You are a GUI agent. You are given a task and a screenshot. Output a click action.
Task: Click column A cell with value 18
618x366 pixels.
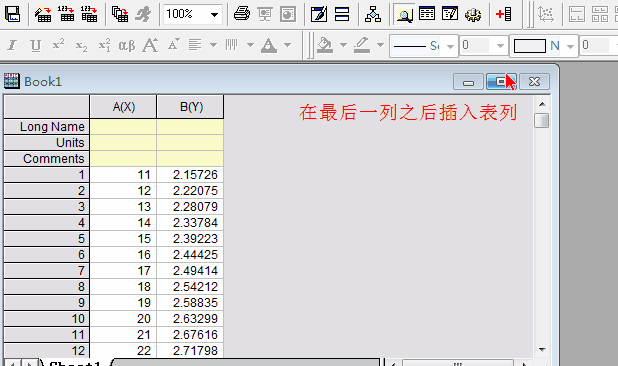pyautogui.click(x=123, y=287)
